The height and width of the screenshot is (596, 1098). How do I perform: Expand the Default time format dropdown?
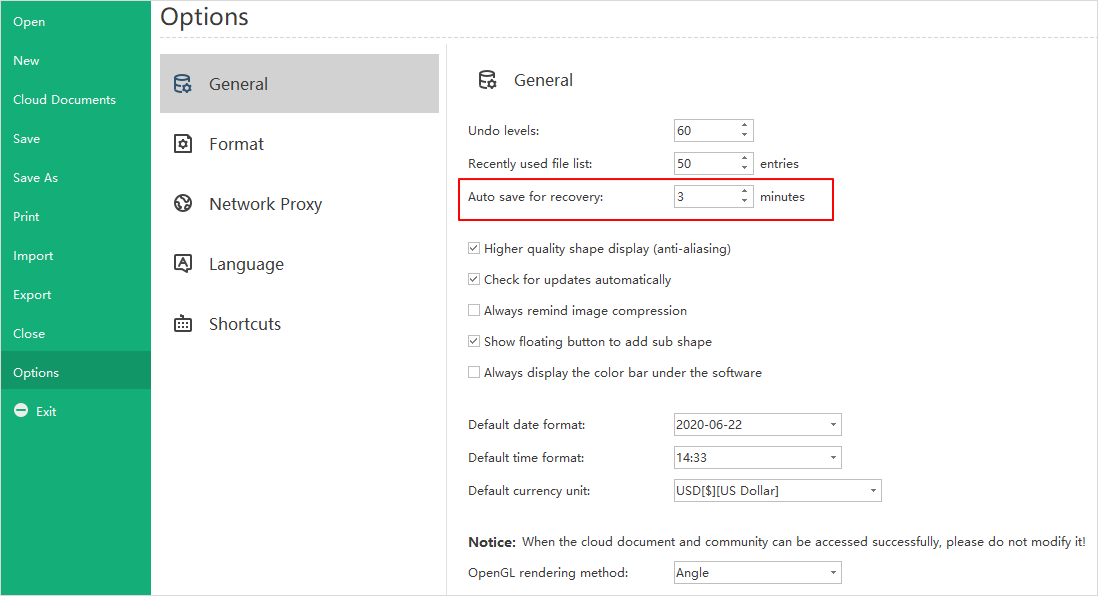pyautogui.click(x=757, y=457)
